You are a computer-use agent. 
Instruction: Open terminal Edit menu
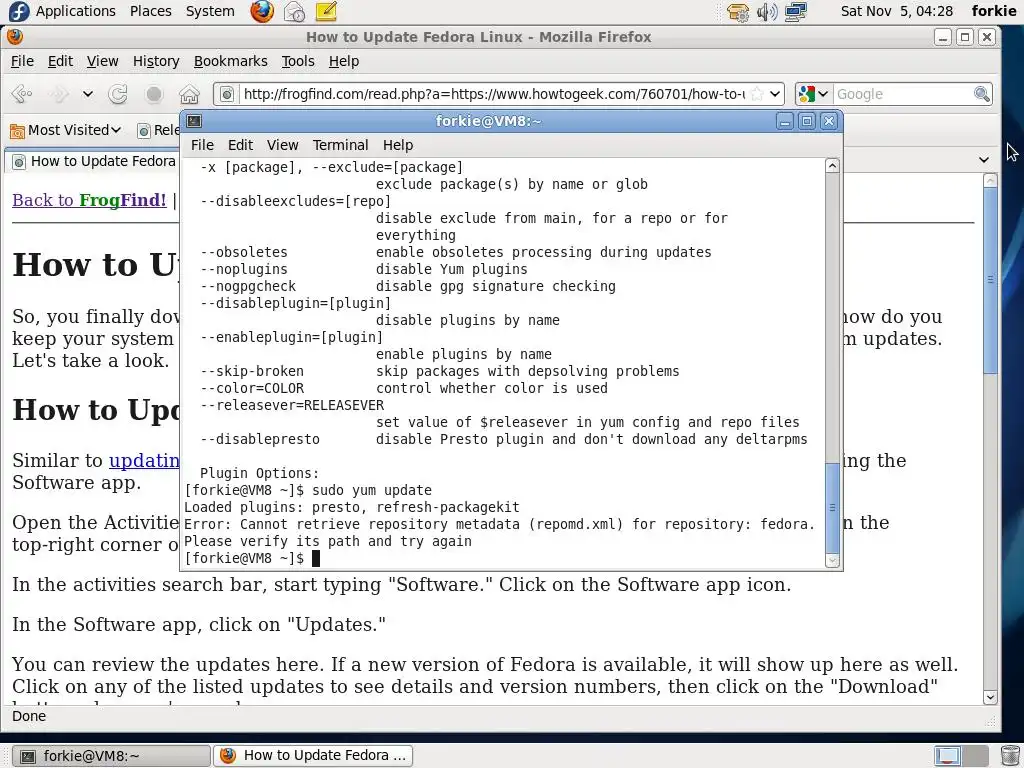coord(240,145)
